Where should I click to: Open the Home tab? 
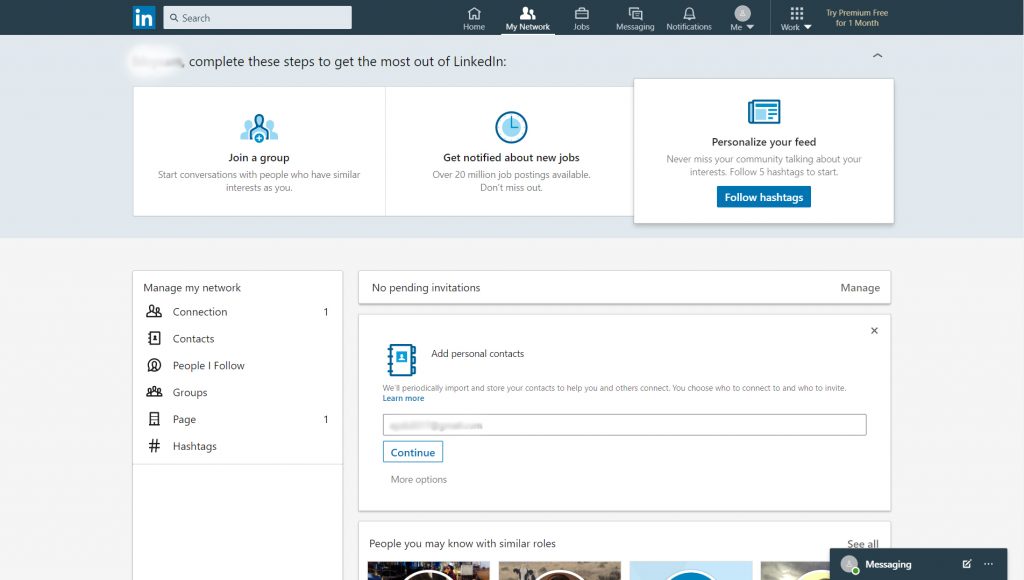point(474,18)
